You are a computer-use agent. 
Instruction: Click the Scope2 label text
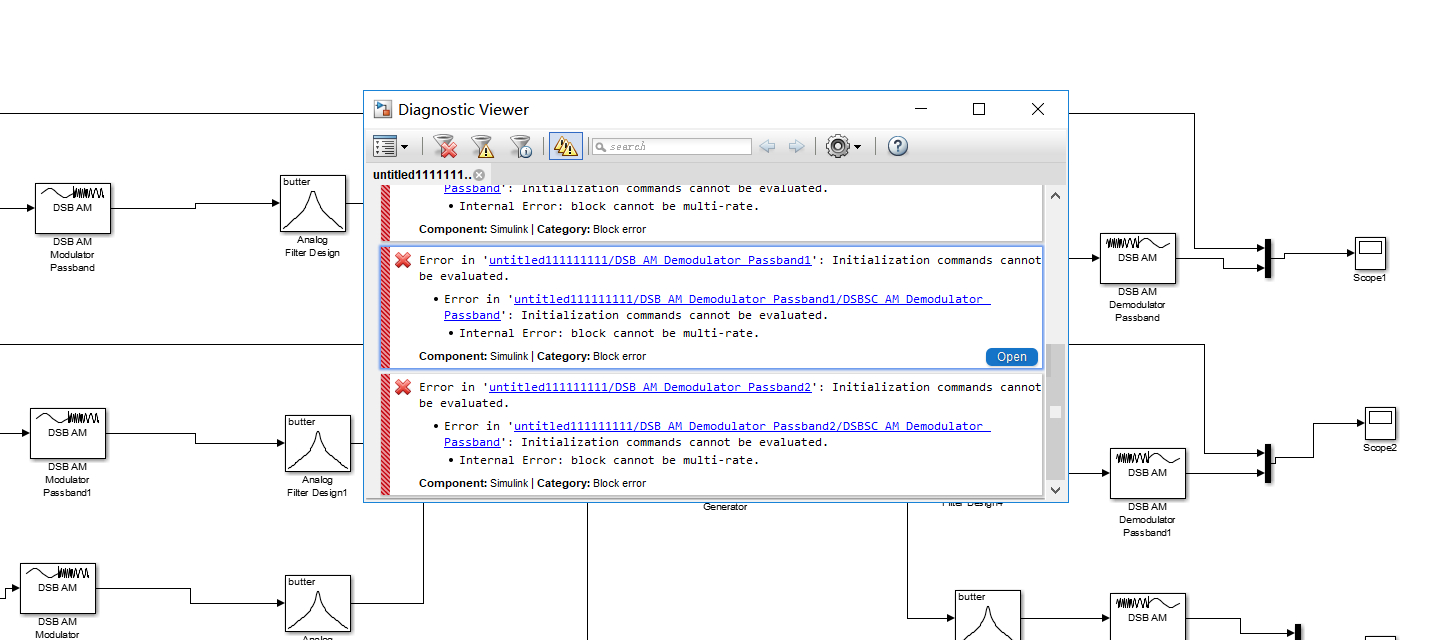tap(1380, 447)
